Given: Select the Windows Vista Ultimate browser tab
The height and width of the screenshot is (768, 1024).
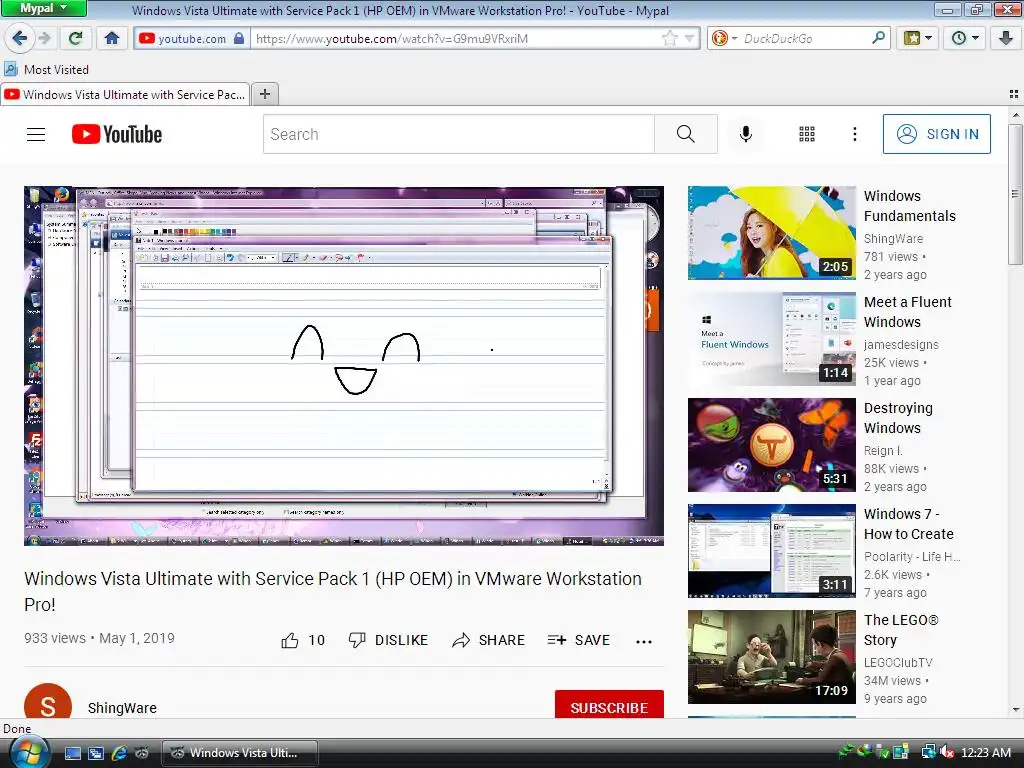Looking at the screenshot, I should point(125,95).
